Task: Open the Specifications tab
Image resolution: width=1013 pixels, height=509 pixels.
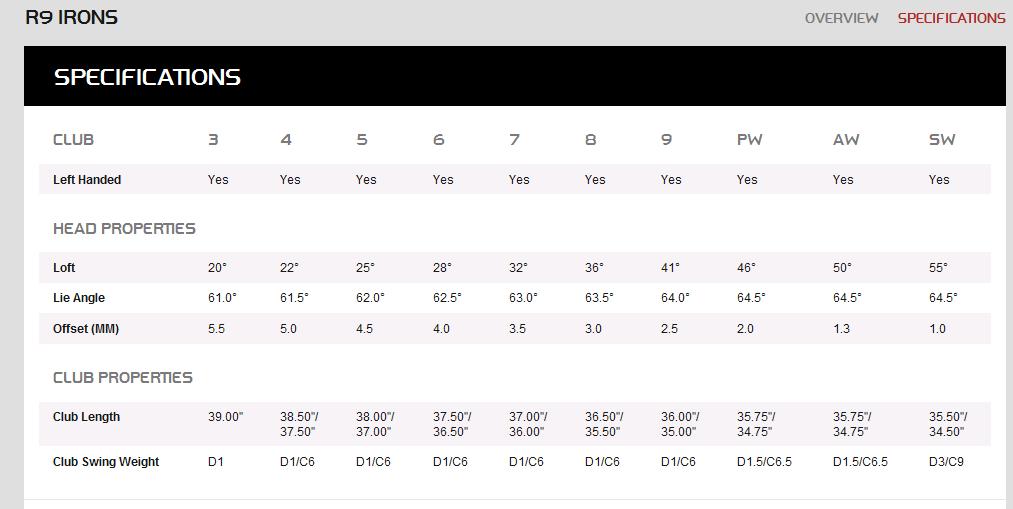Action: click(x=952, y=18)
